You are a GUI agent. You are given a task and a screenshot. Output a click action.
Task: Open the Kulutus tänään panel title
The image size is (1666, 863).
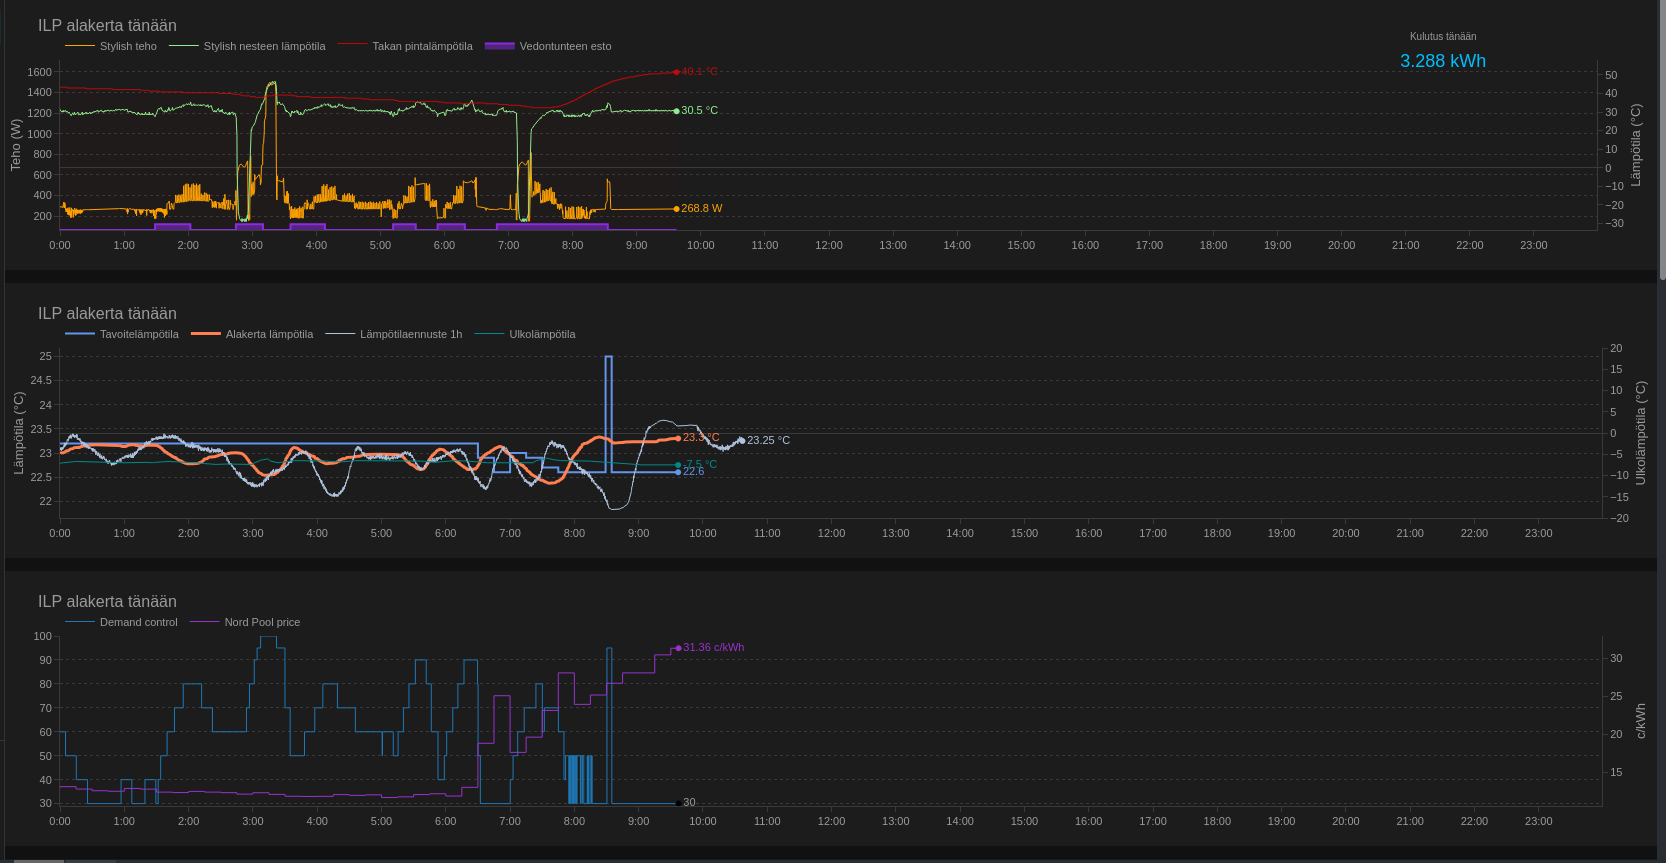click(x=1442, y=36)
